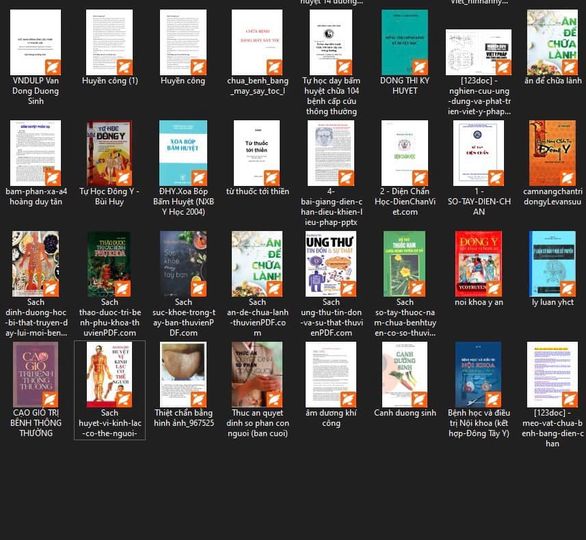Open Sach thao-duoc-tri-benh-phu-khoa file
Screen dimensions: 586x540
click(x=109, y=264)
